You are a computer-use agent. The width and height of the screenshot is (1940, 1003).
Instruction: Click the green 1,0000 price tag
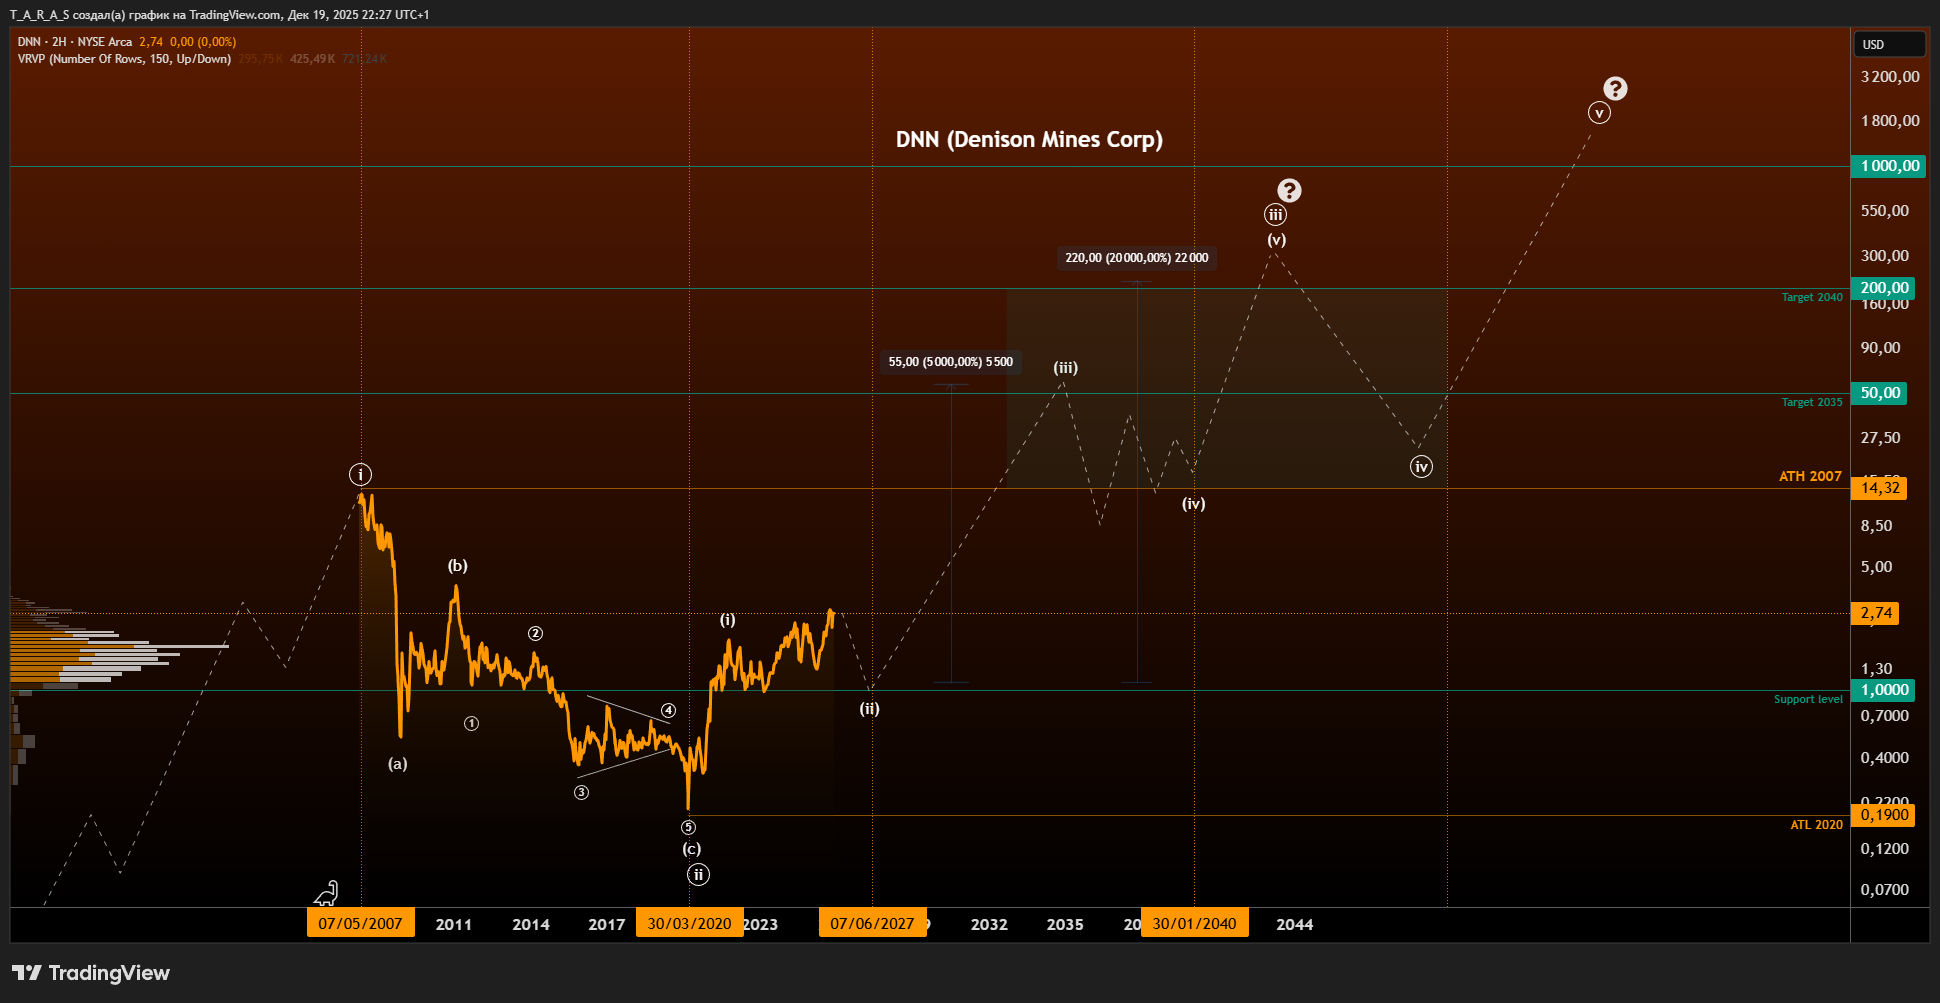1883,690
